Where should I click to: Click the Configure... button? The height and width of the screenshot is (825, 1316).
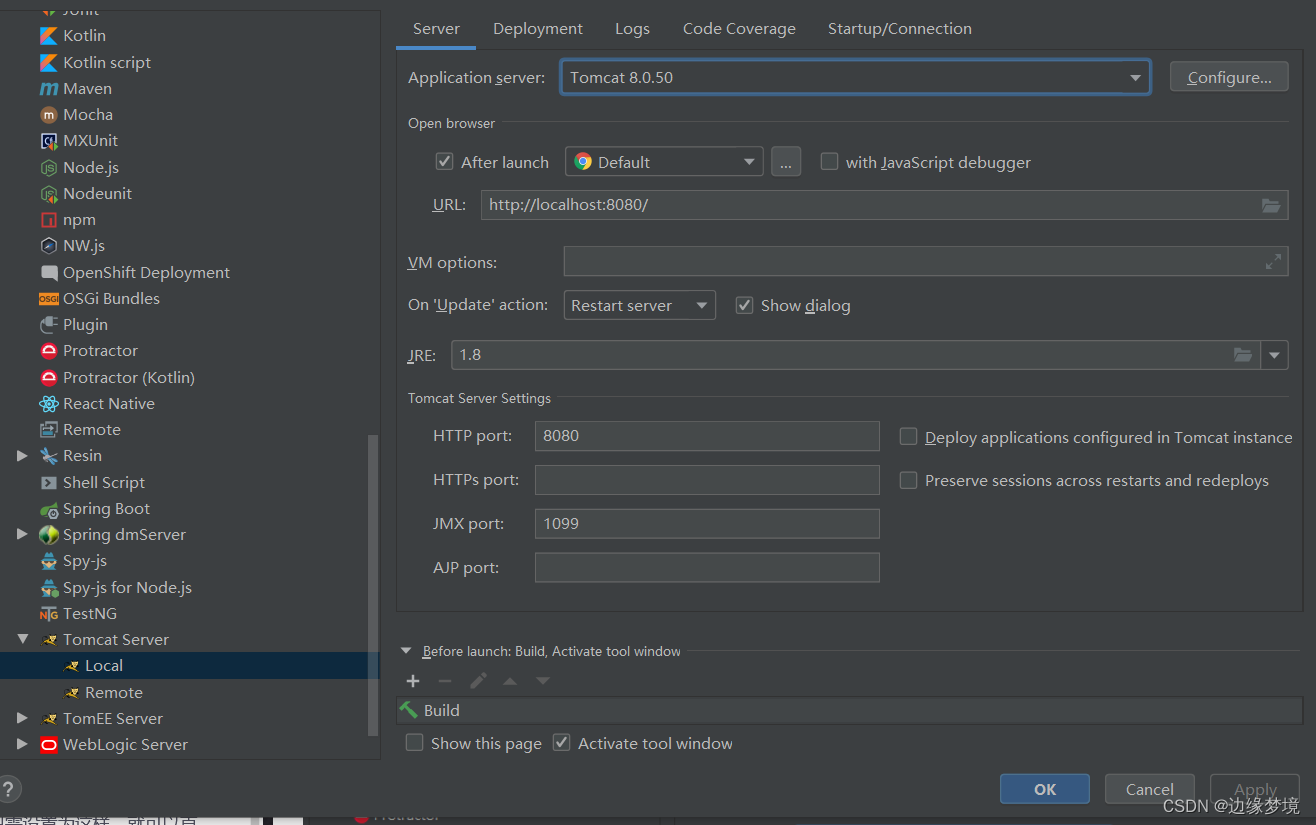(x=1229, y=77)
